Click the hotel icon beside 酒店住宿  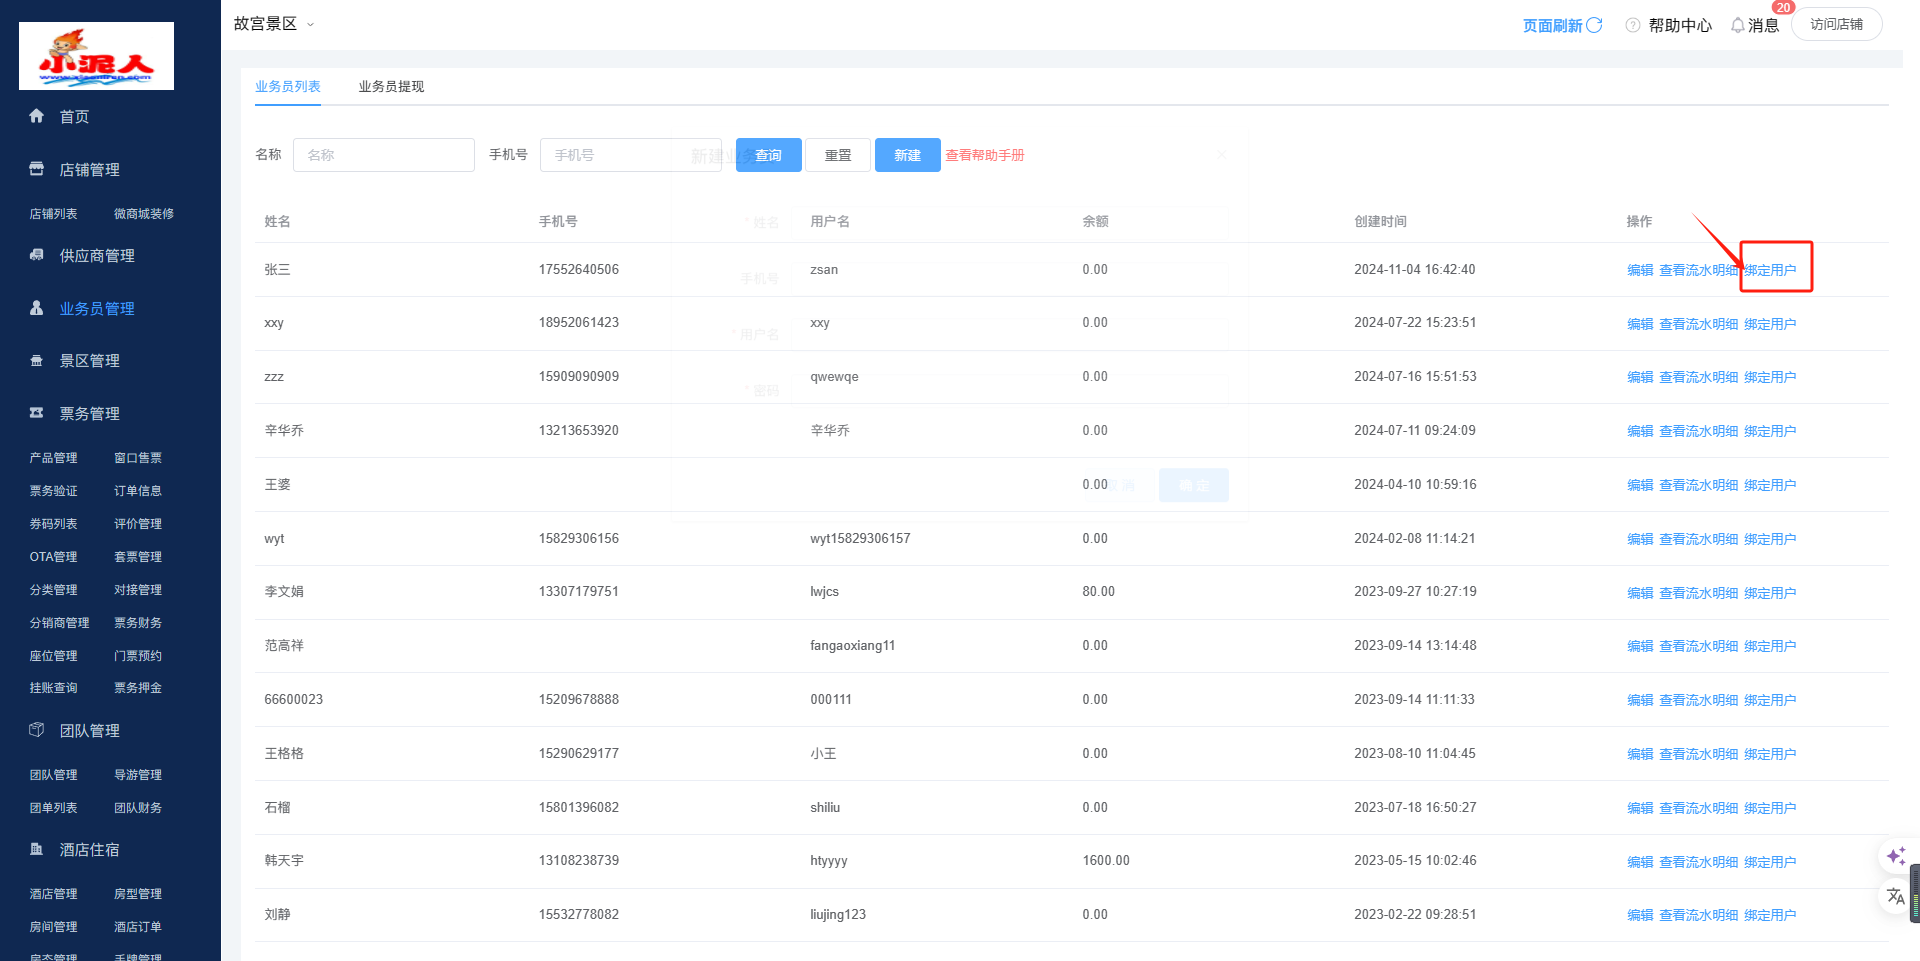(37, 849)
